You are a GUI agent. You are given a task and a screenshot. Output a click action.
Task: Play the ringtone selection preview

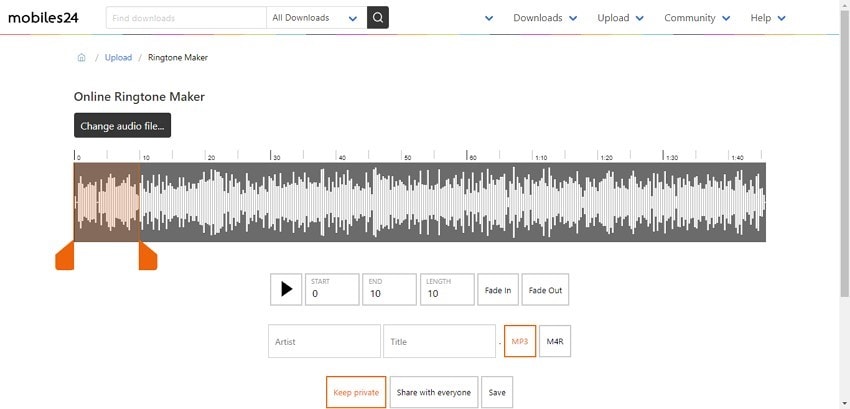click(286, 289)
